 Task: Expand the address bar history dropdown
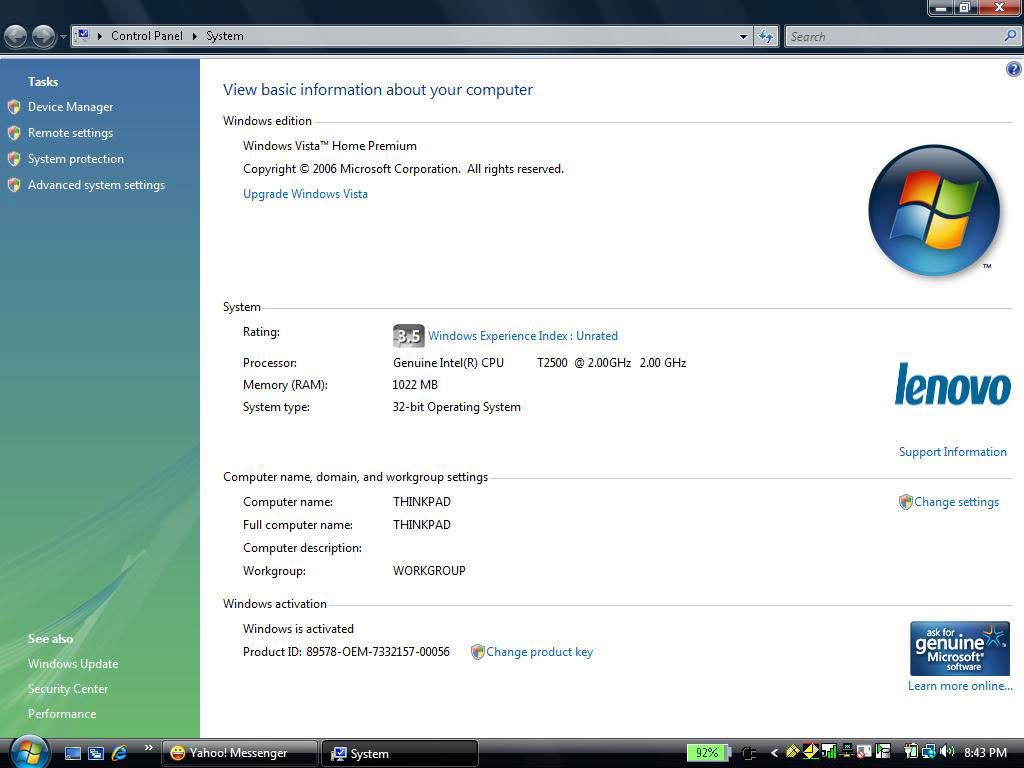(x=743, y=36)
